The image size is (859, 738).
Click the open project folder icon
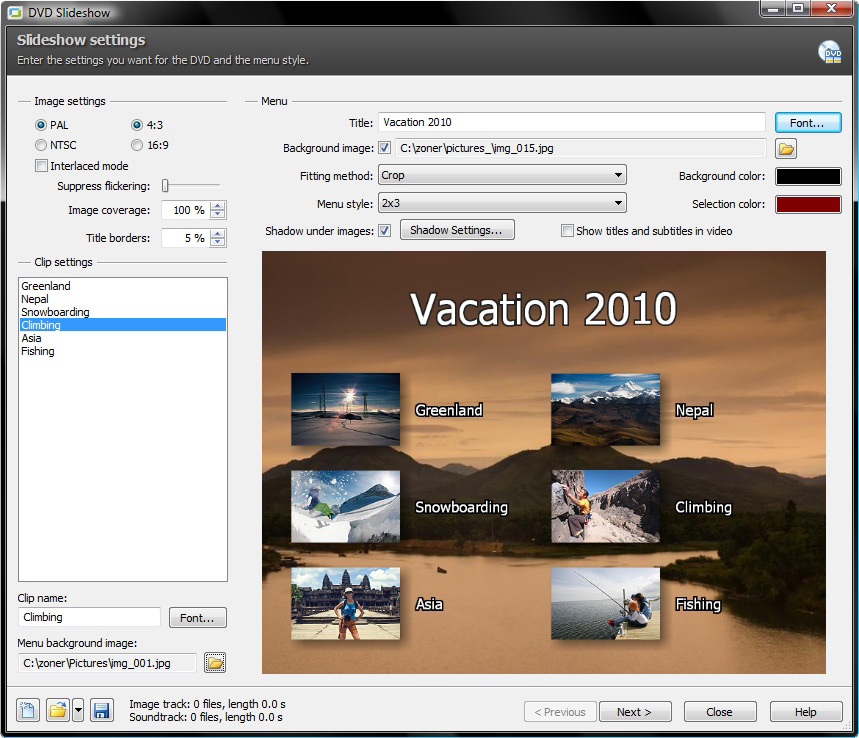[58, 711]
